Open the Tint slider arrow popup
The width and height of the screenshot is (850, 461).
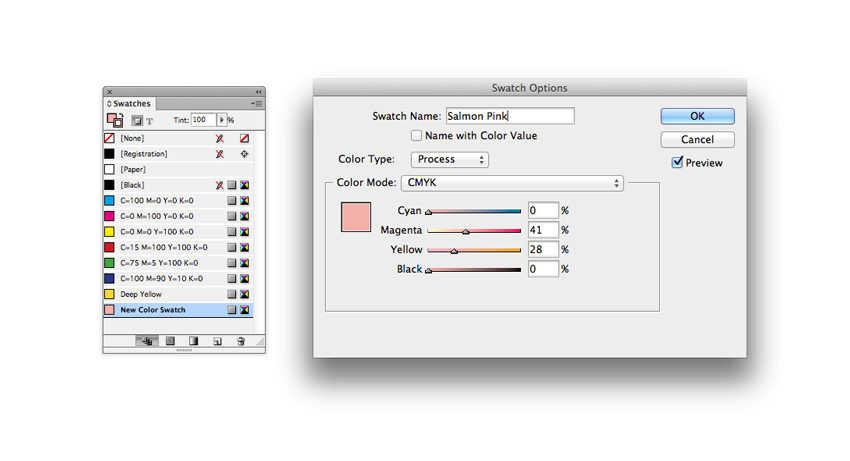tap(221, 120)
